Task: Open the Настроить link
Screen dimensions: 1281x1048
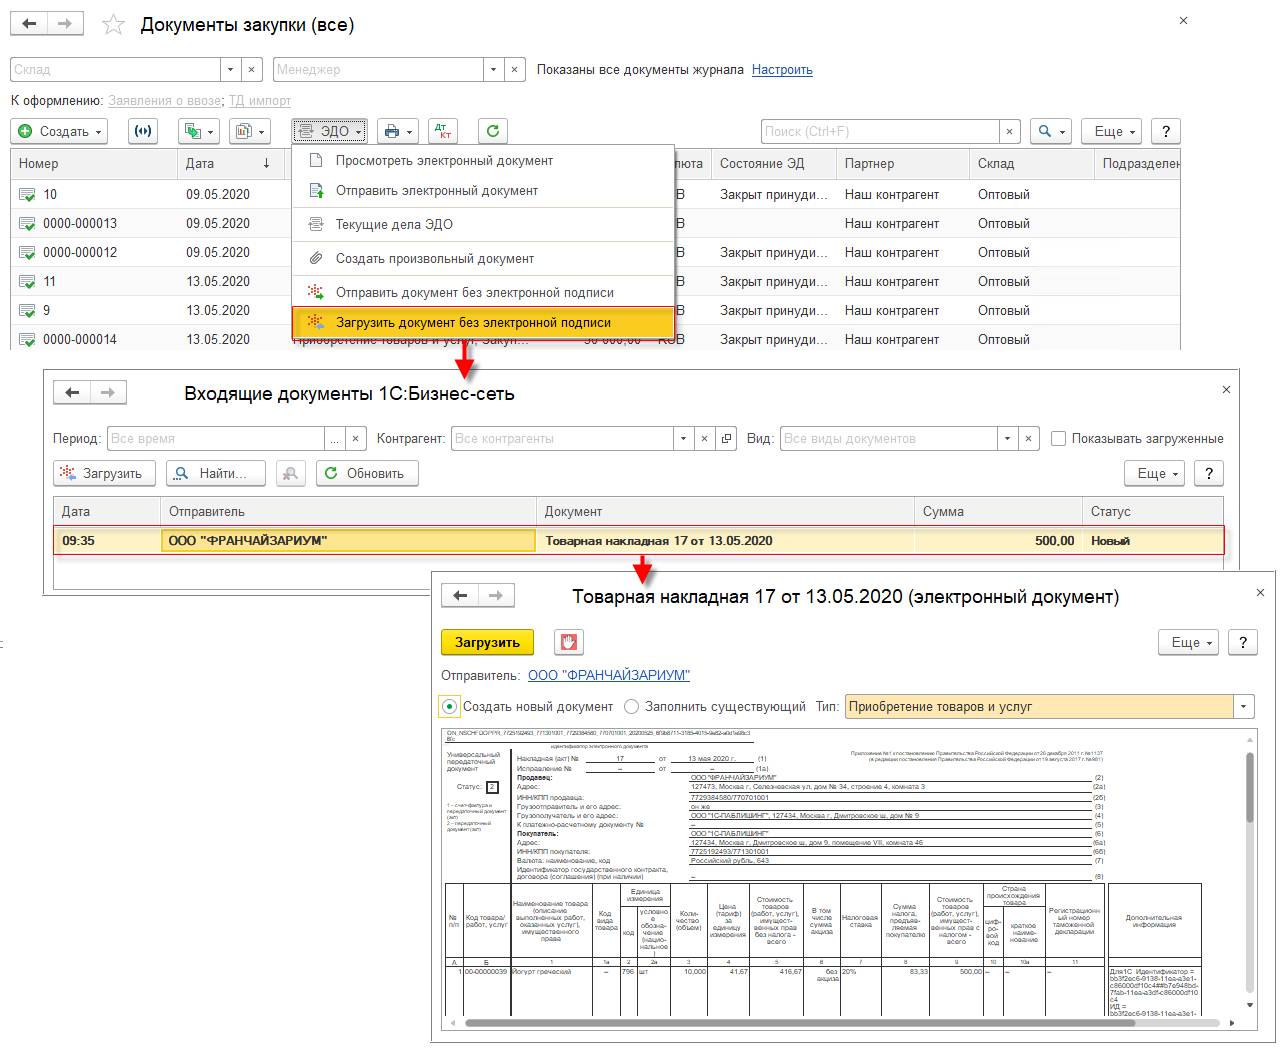Action: coord(782,70)
